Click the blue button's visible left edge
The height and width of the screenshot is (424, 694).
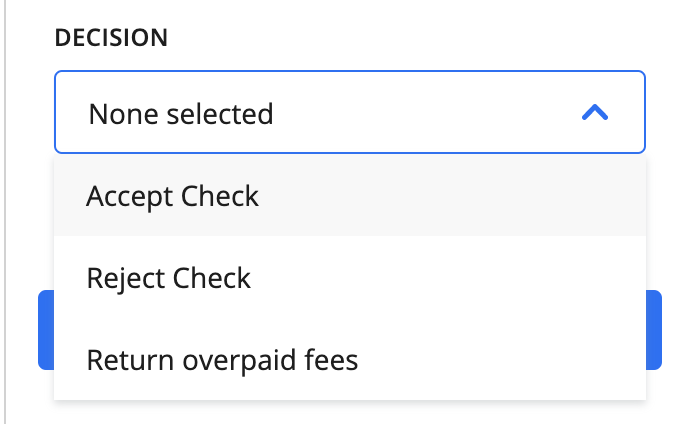(x=46, y=330)
